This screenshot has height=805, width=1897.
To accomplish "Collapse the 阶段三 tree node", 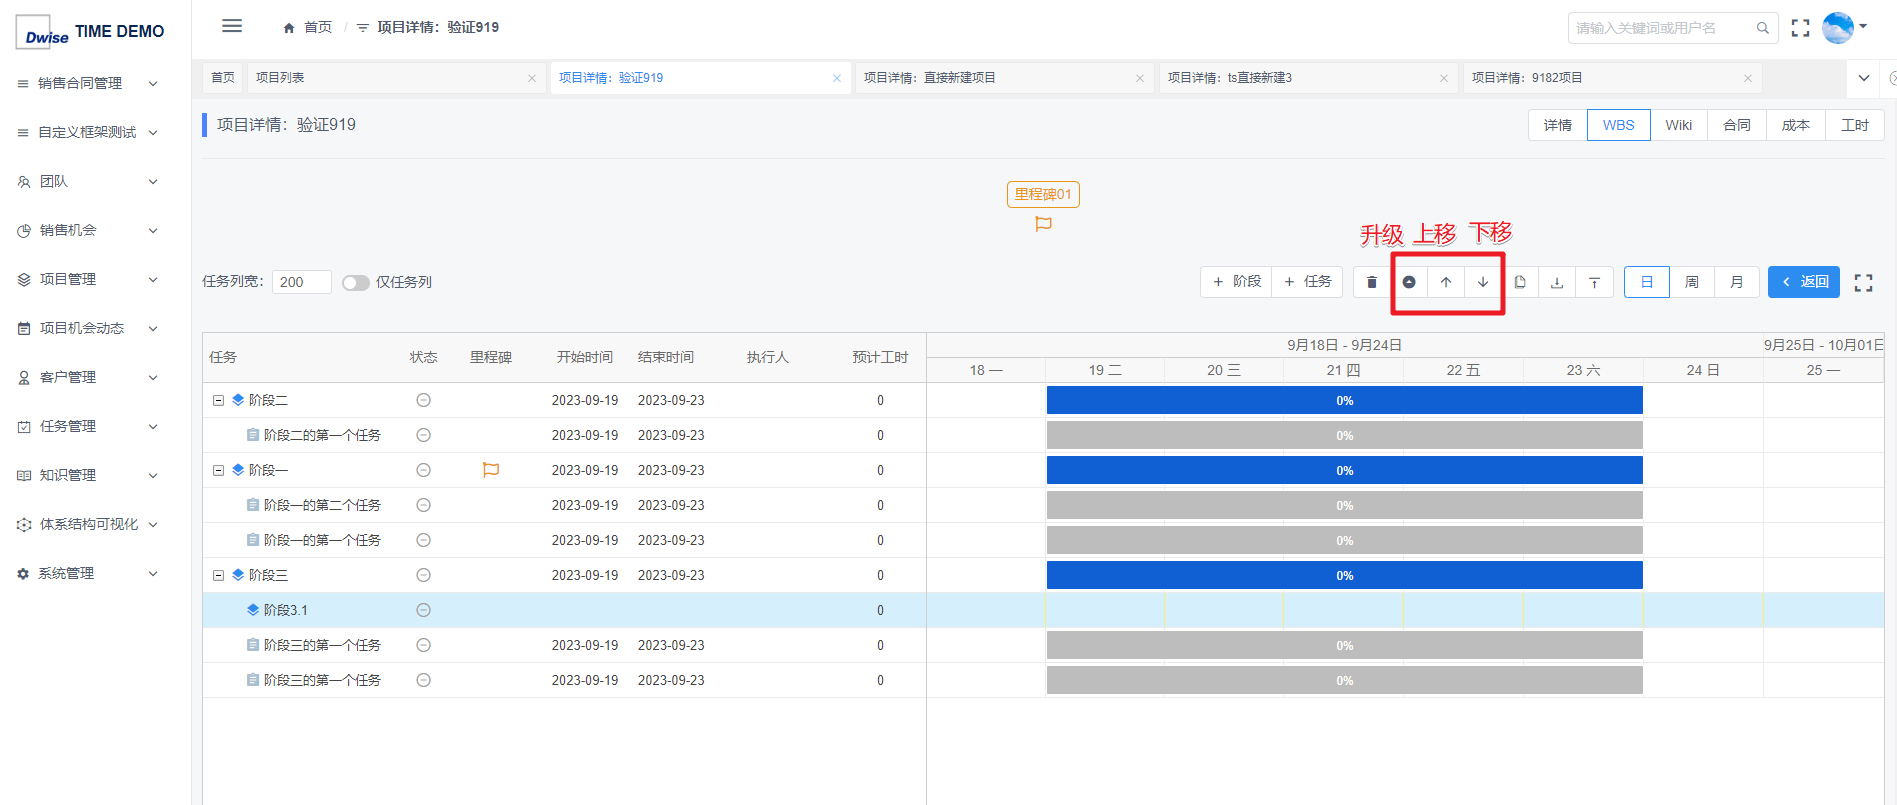I will point(218,575).
